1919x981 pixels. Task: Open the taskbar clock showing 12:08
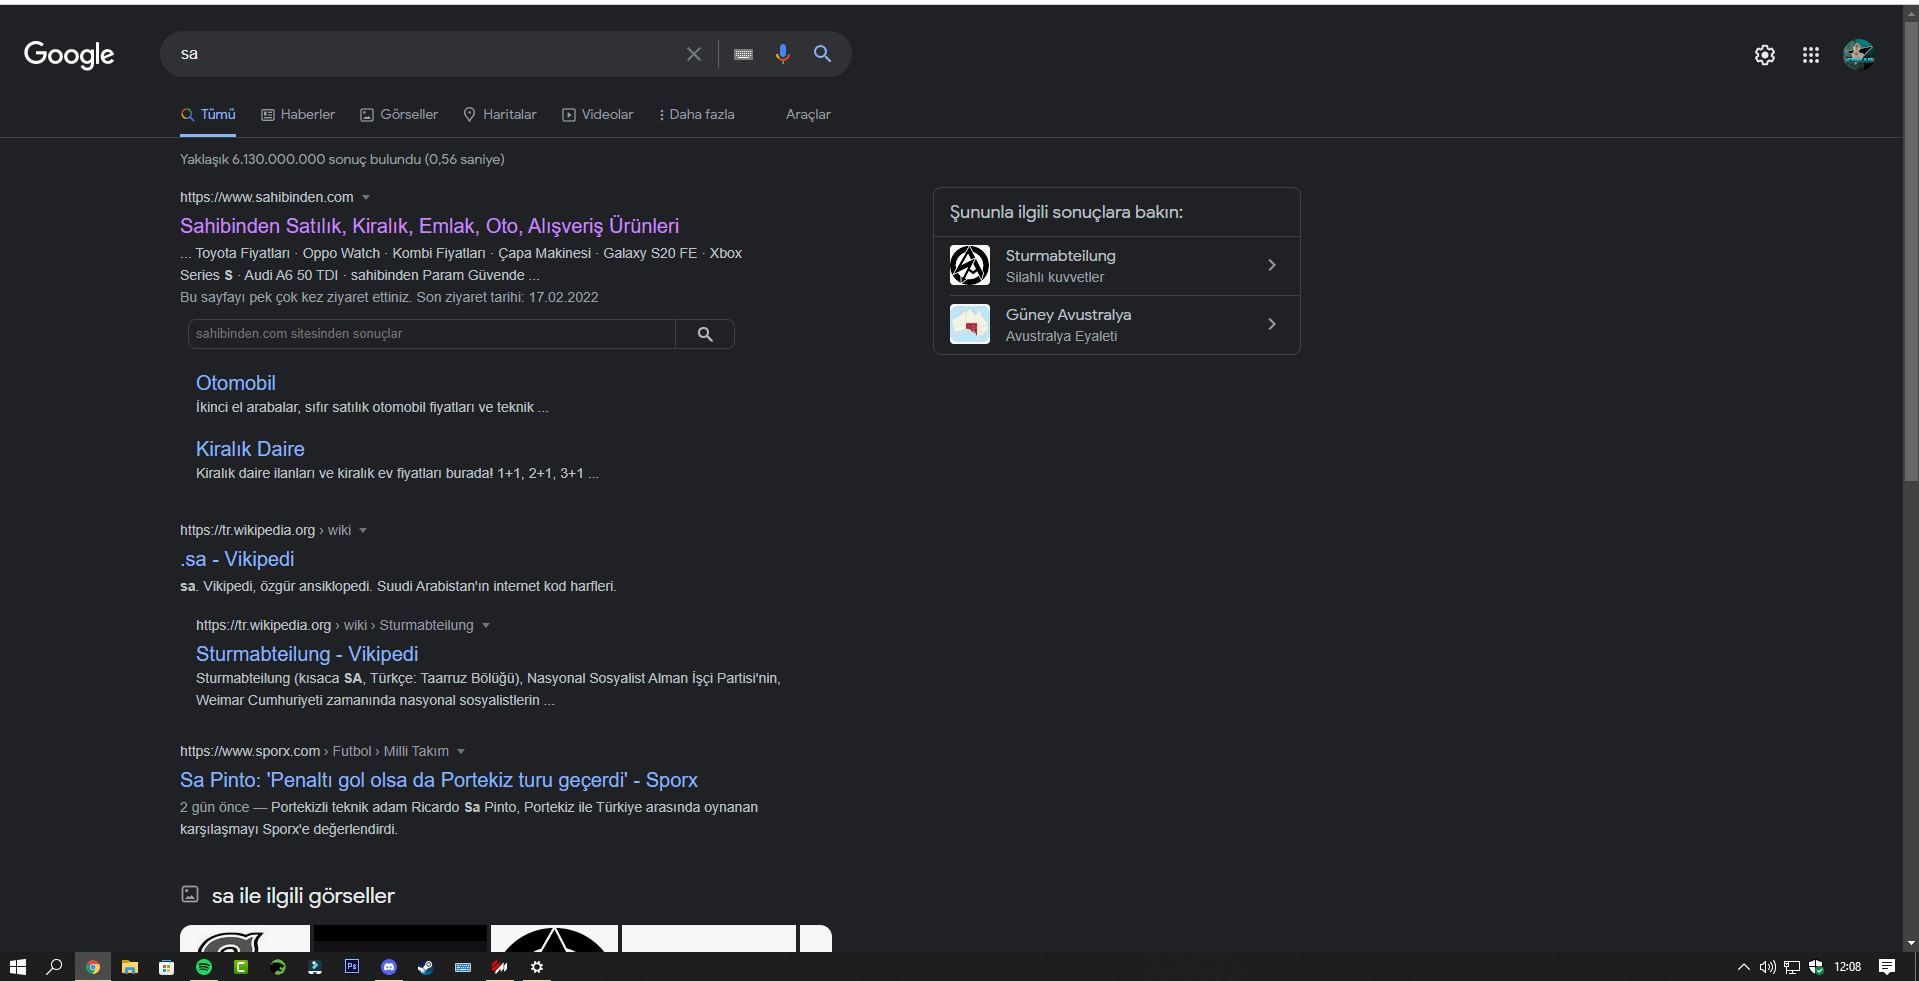pos(1848,967)
